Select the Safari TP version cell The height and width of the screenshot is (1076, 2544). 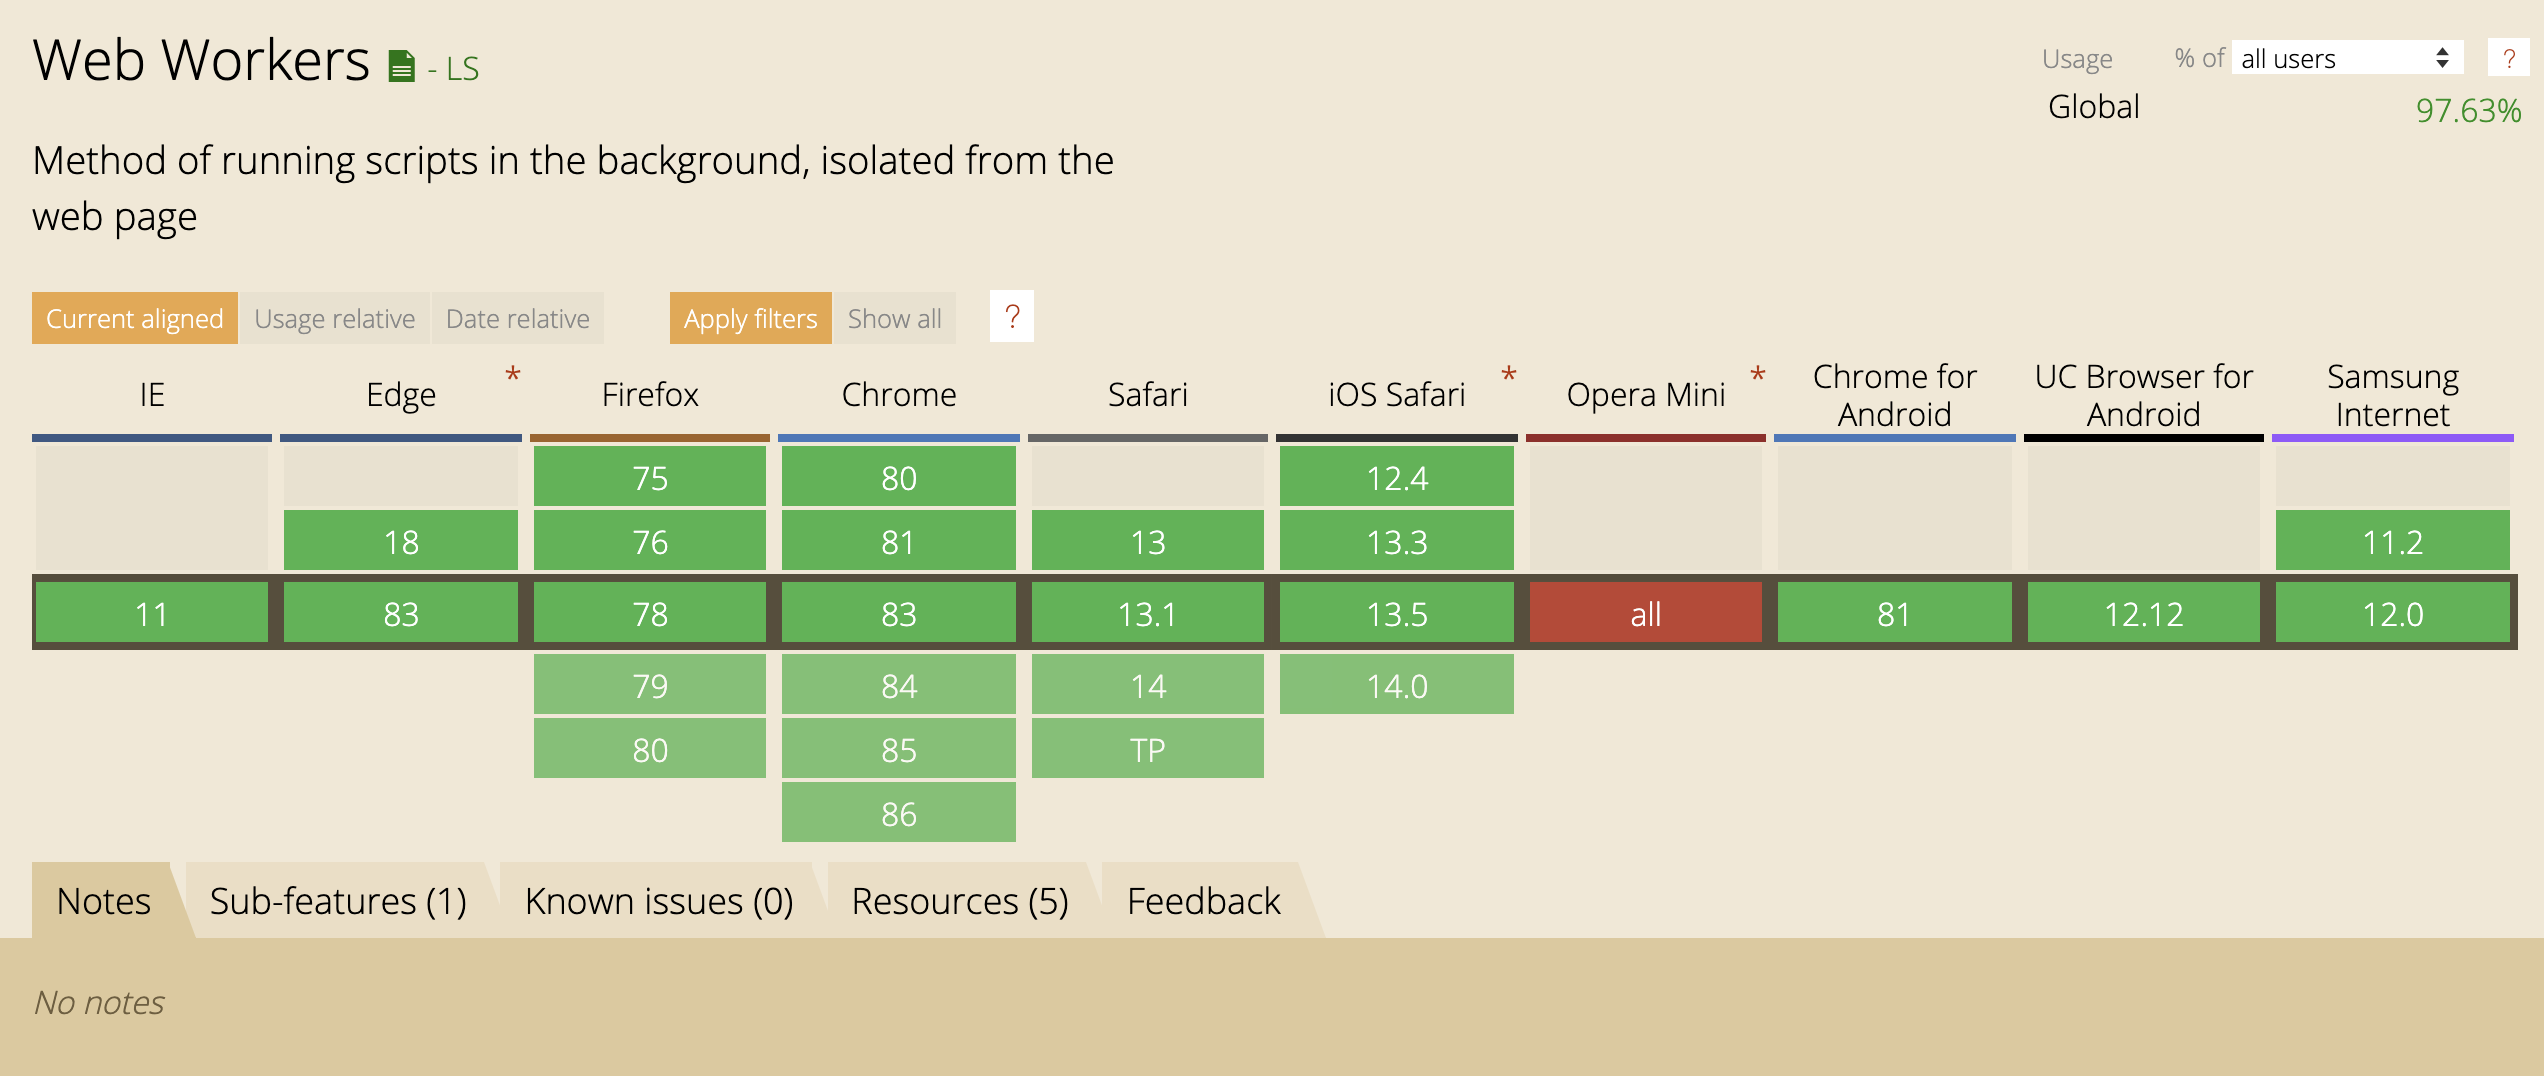(1148, 748)
